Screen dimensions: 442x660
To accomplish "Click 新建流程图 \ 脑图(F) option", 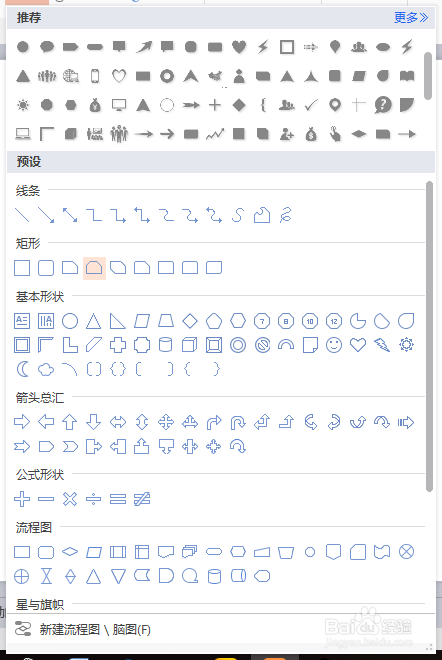I will (x=95, y=629).
